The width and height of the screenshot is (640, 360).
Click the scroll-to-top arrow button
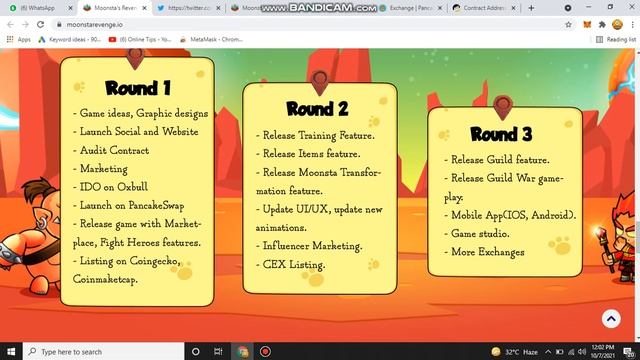[611, 319]
